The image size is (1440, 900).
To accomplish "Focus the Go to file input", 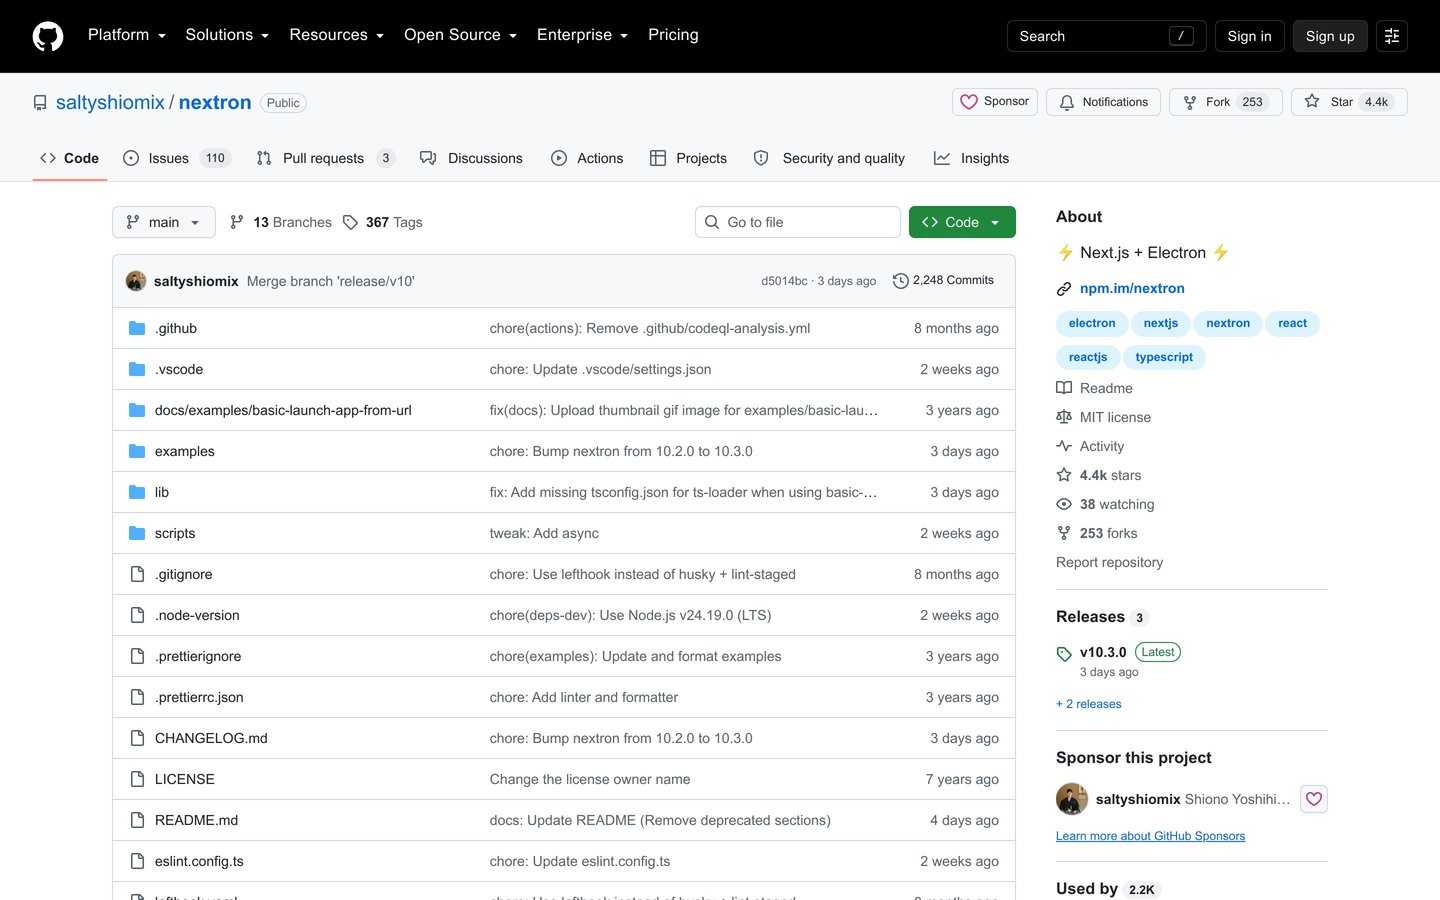I will [798, 222].
